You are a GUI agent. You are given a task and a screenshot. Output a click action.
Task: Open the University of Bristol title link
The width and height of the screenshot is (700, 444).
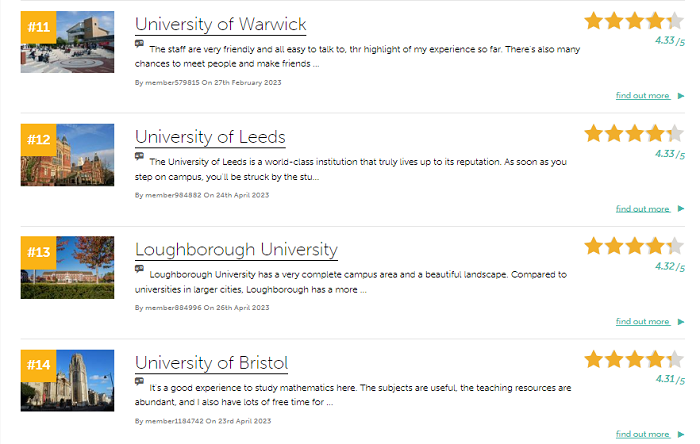coord(211,363)
